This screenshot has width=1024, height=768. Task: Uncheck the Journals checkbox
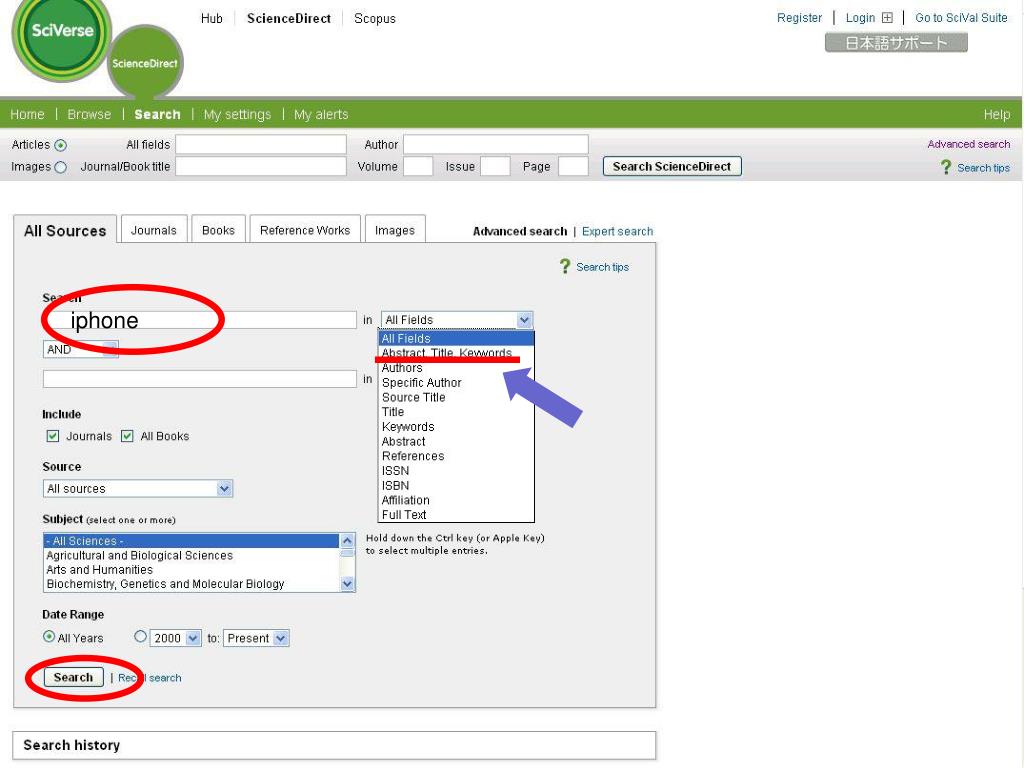[53, 436]
